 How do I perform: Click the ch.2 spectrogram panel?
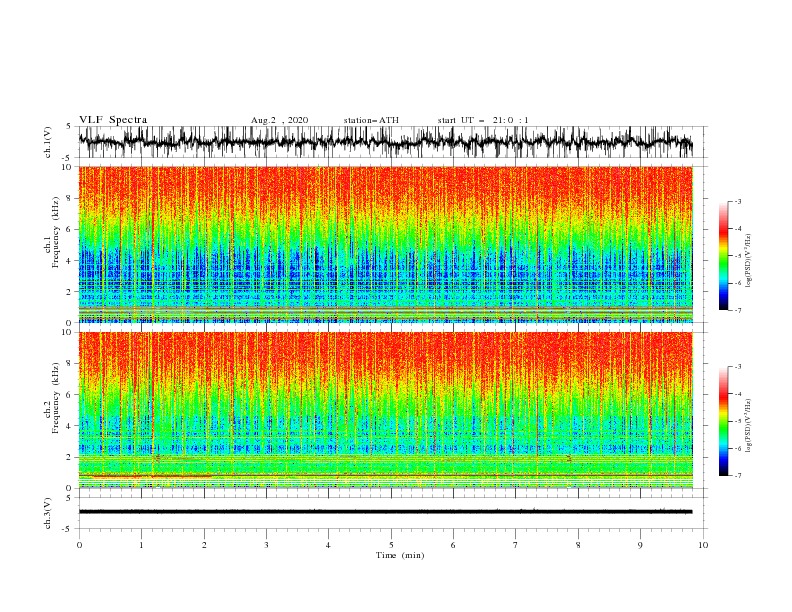[385, 410]
